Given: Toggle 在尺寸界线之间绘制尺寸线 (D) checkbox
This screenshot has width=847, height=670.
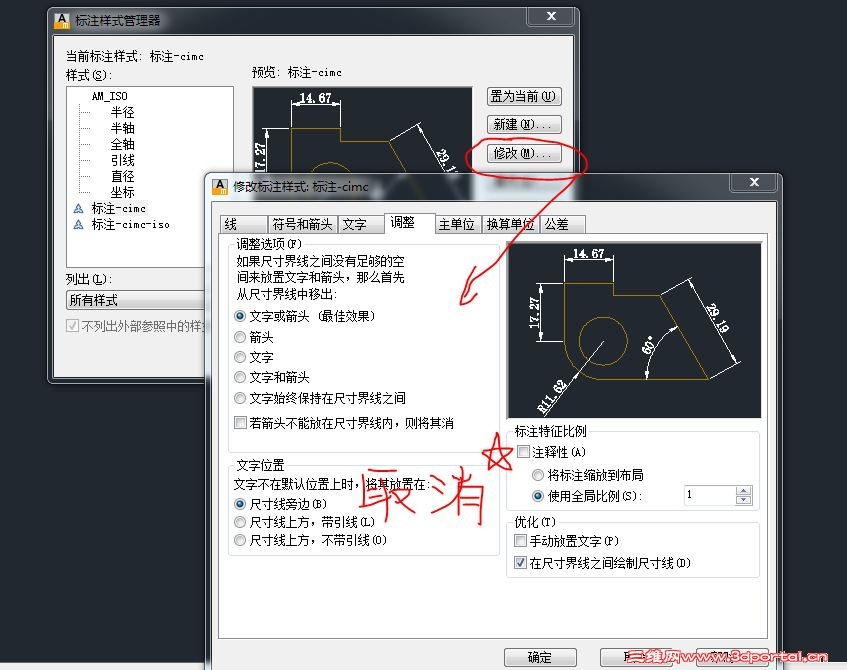Looking at the screenshot, I should tap(520, 562).
